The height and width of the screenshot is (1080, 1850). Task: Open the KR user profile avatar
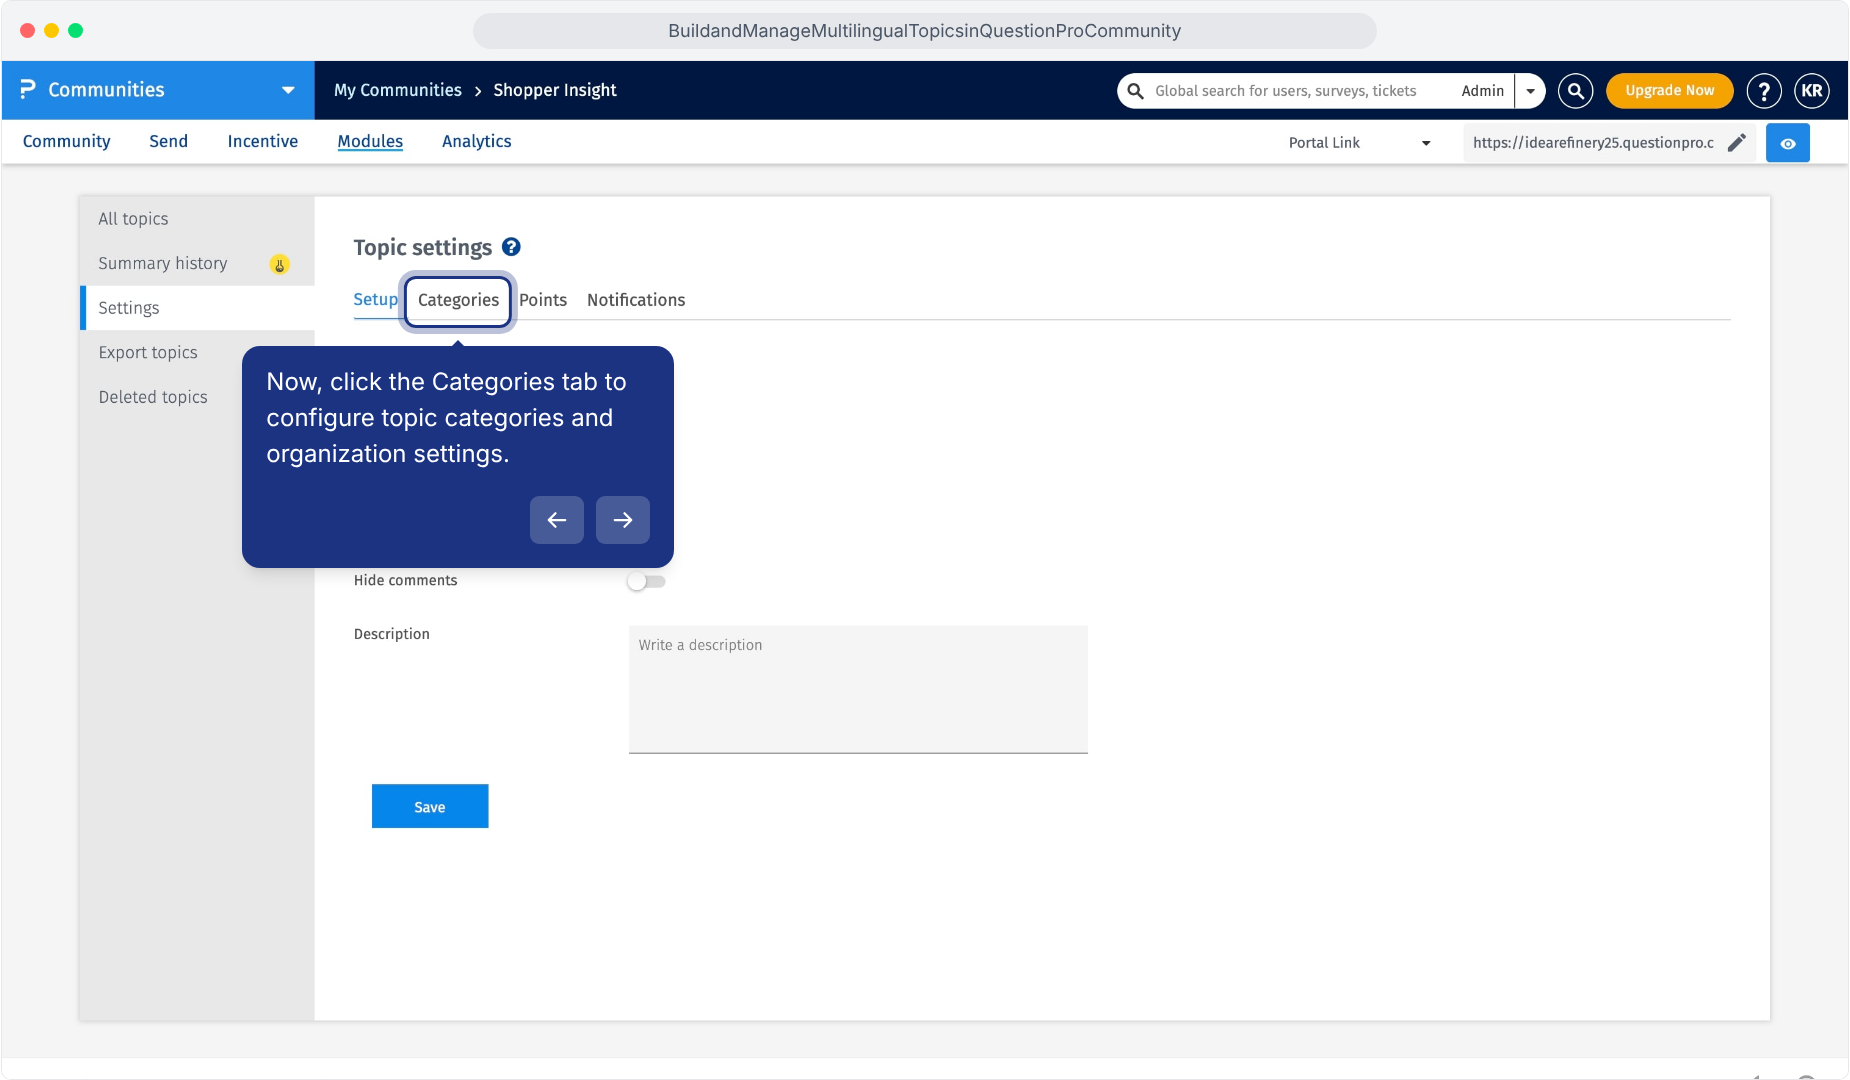1812,91
